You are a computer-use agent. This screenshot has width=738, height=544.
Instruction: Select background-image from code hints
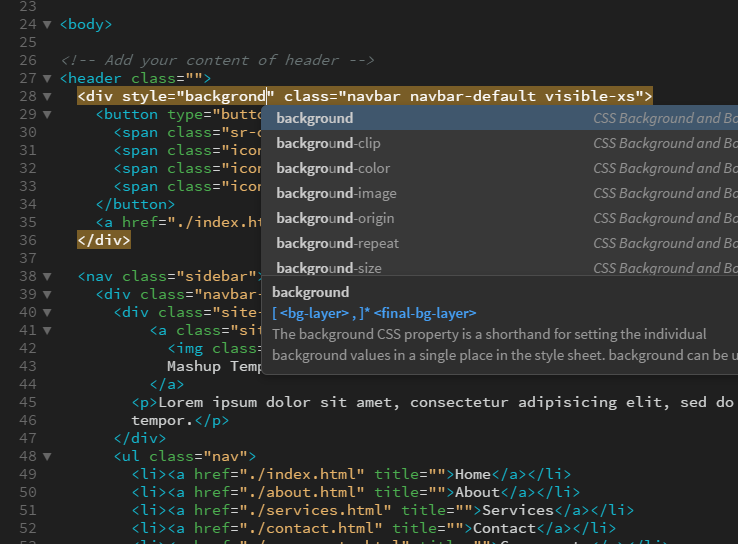(336, 193)
